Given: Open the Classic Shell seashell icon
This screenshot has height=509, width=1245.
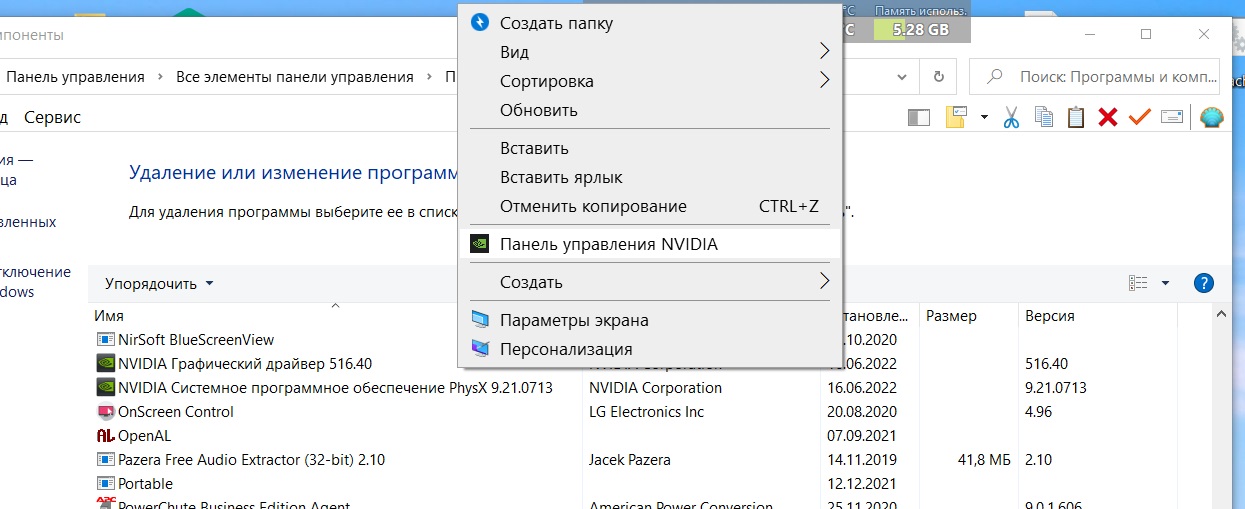Looking at the screenshot, I should [x=1211, y=117].
